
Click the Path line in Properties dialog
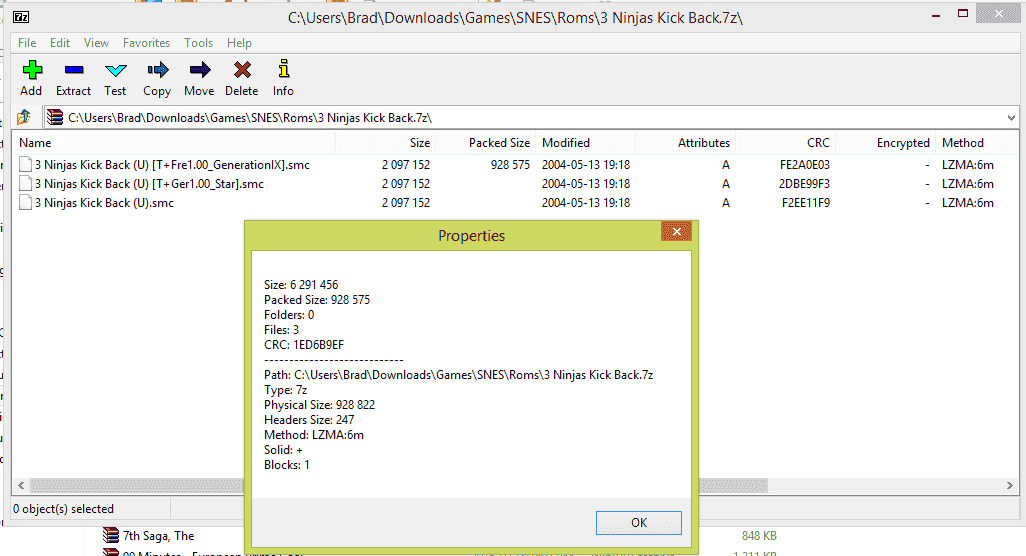click(x=459, y=374)
